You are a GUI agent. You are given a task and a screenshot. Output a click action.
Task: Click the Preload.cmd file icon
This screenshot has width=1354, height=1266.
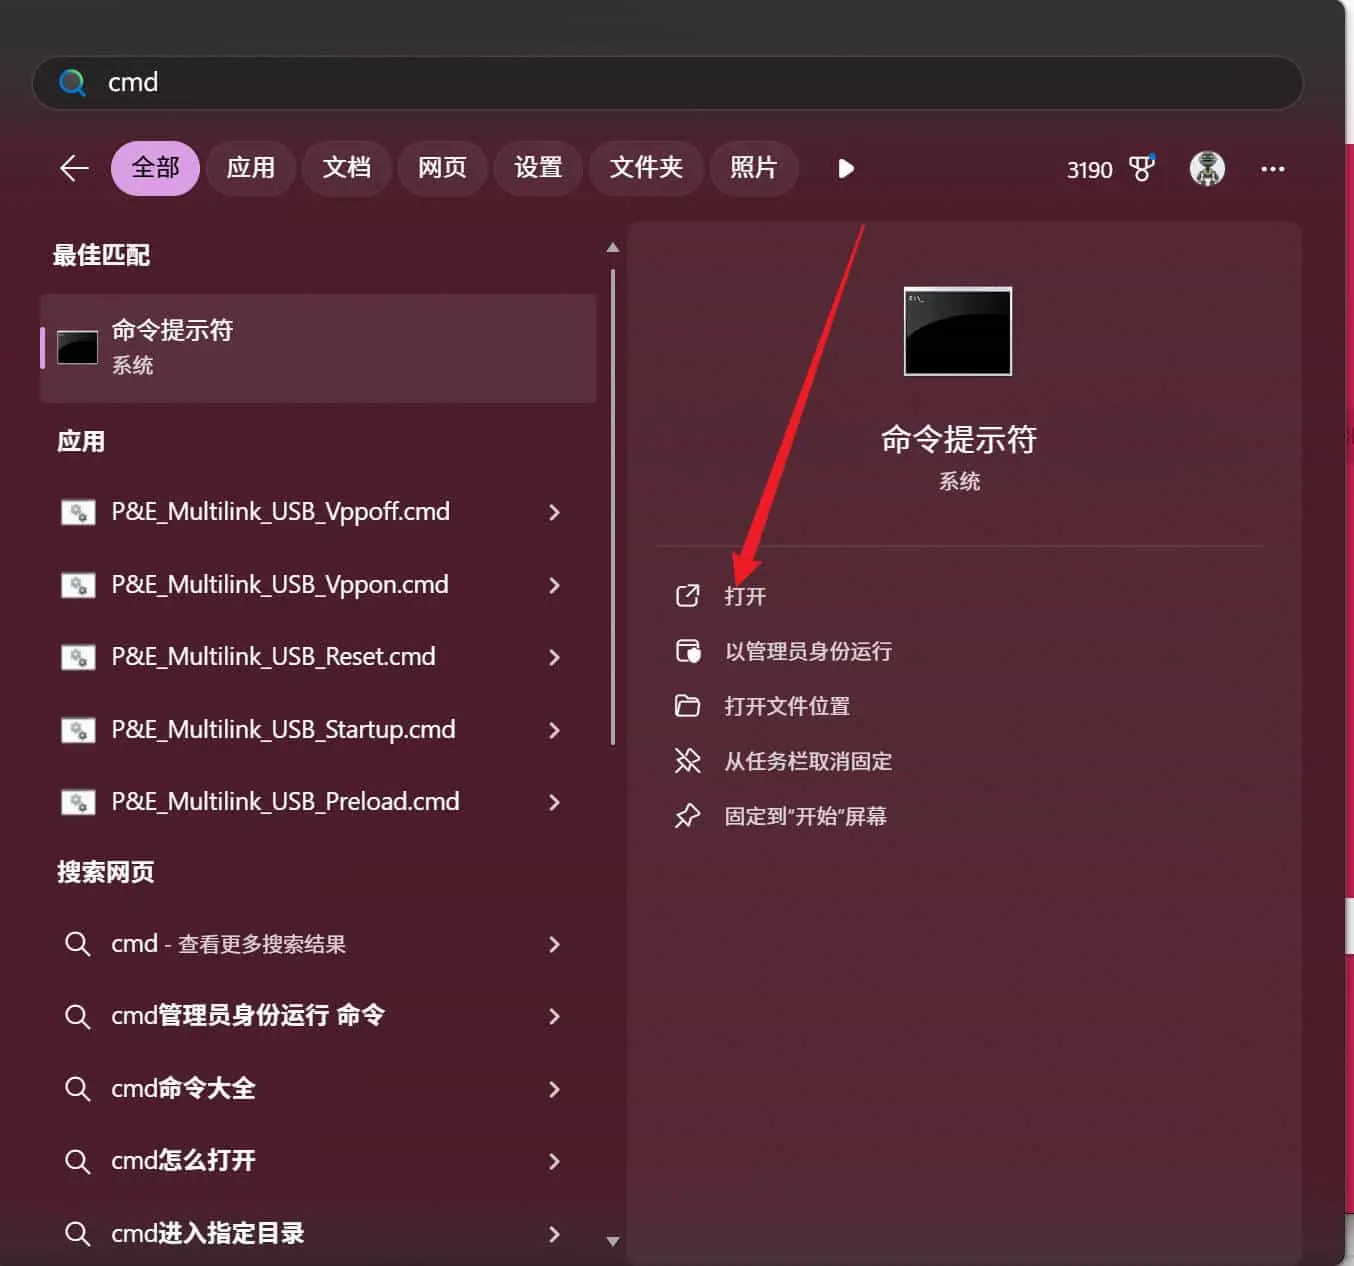point(78,802)
